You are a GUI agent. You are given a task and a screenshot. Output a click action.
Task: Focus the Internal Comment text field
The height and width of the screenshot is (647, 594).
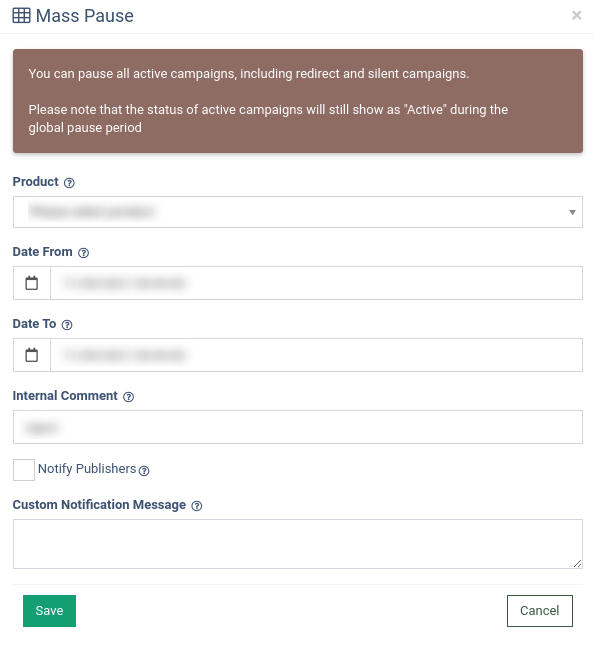pos(298,427)
